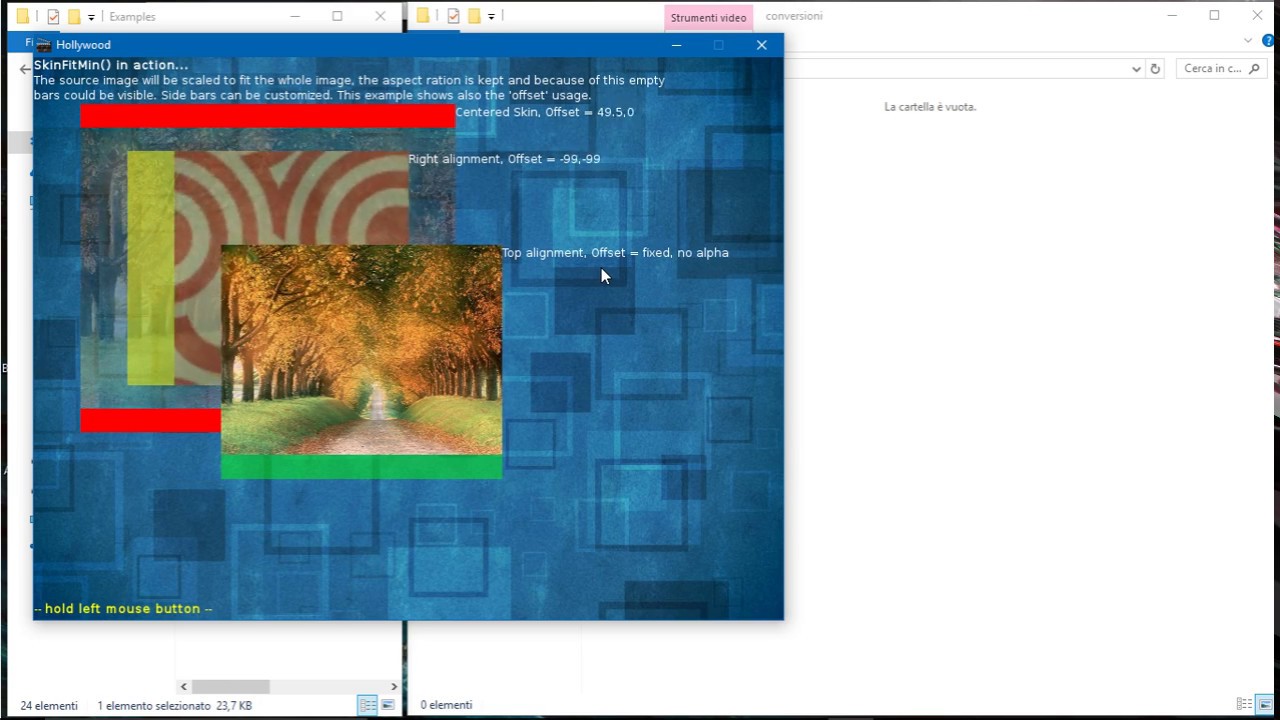Expand quick access toolbar dropdown in conversioni window

click(x=491, y=16)
